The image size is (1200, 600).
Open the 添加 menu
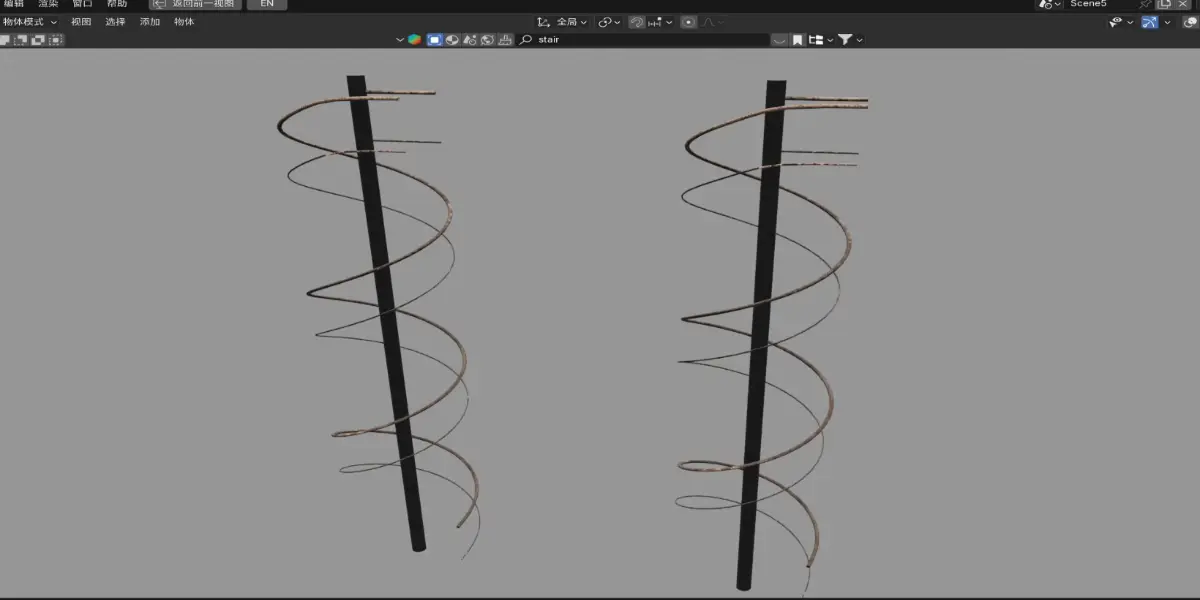[x=150, y=22]
